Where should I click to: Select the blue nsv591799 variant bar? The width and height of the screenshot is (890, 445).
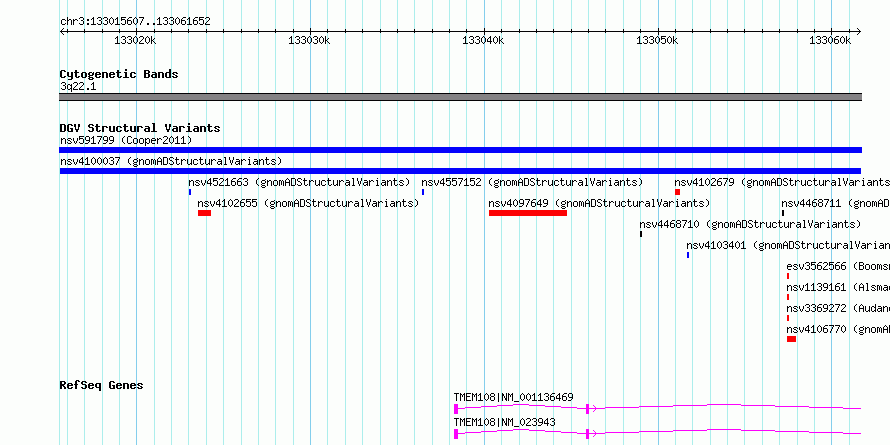point(460,150)
